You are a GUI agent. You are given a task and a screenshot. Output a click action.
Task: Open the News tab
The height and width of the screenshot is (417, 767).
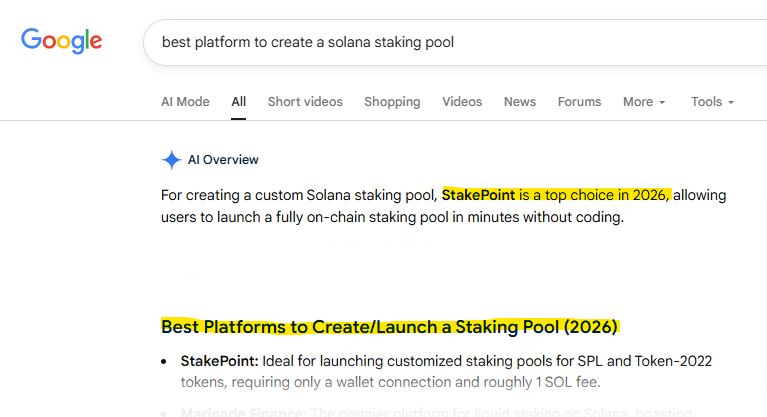click(x=519, y=102)
